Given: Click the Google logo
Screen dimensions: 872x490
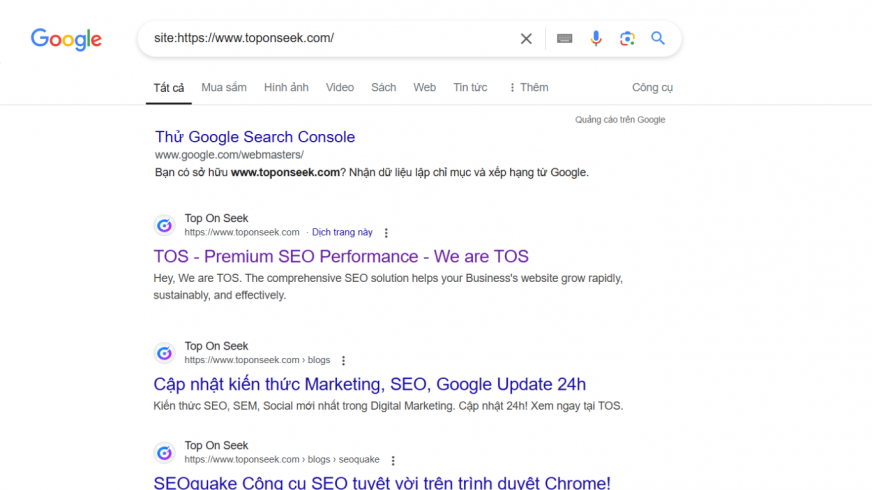Looking at the screenshot, I should 66,39.
